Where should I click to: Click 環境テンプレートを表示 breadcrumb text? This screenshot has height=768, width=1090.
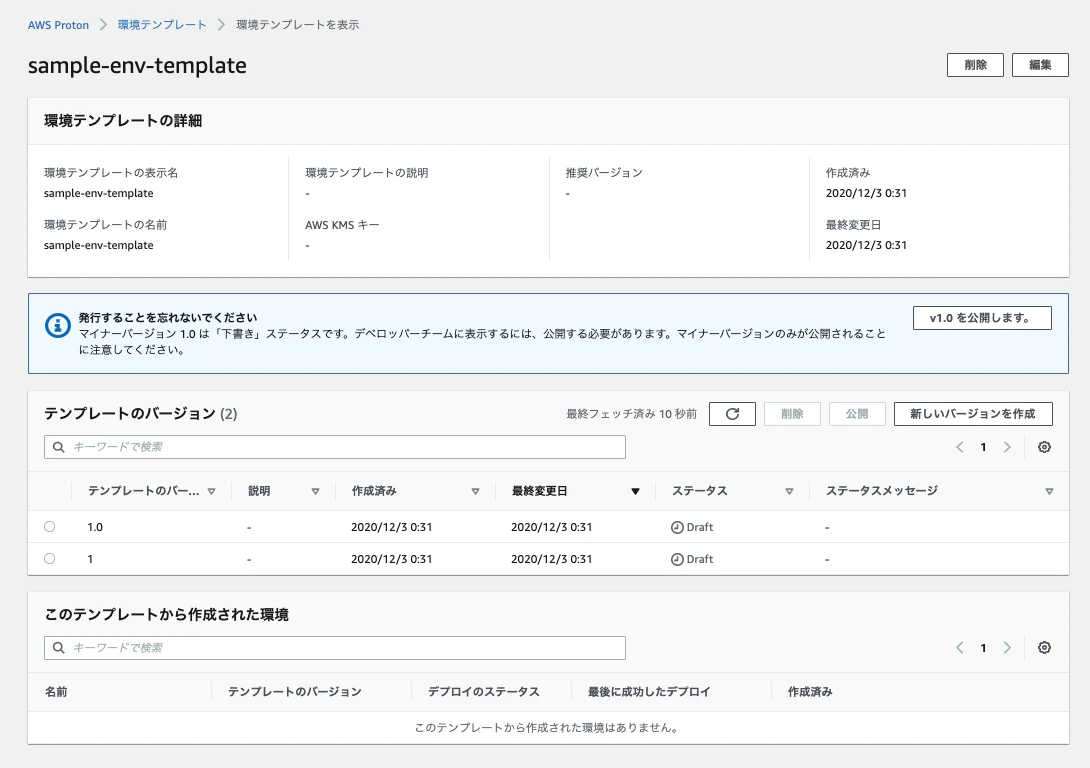pyautogui.click(x=298, y=25)
